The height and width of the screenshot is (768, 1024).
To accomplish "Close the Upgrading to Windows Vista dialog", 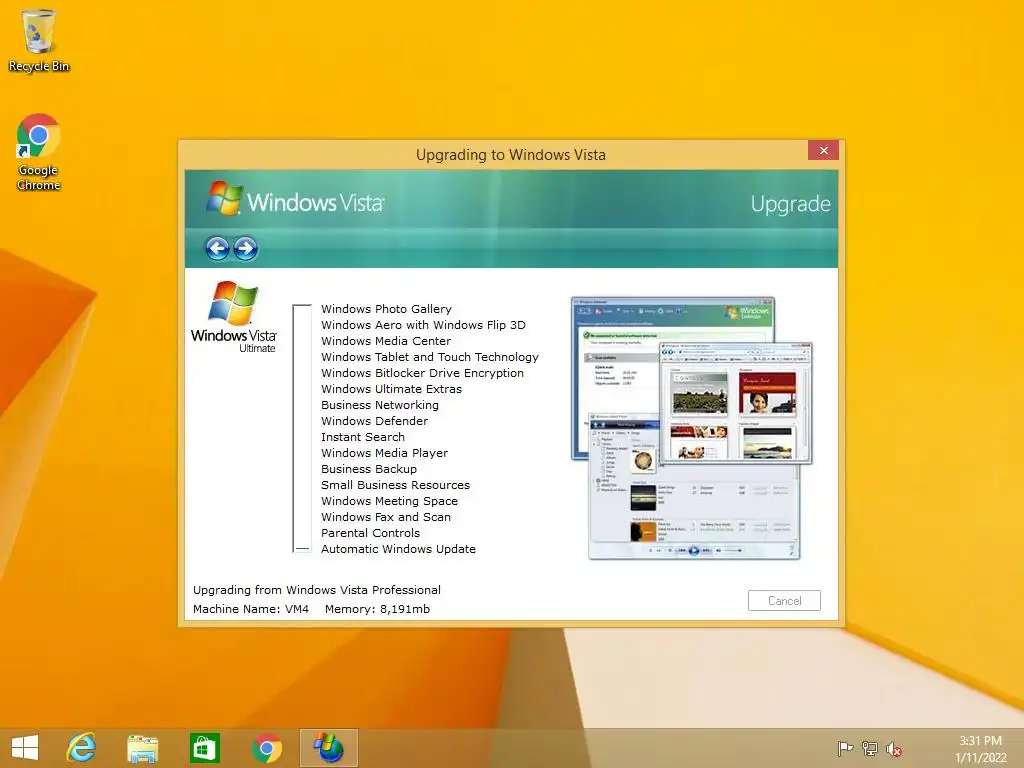I will click(824, 150).
